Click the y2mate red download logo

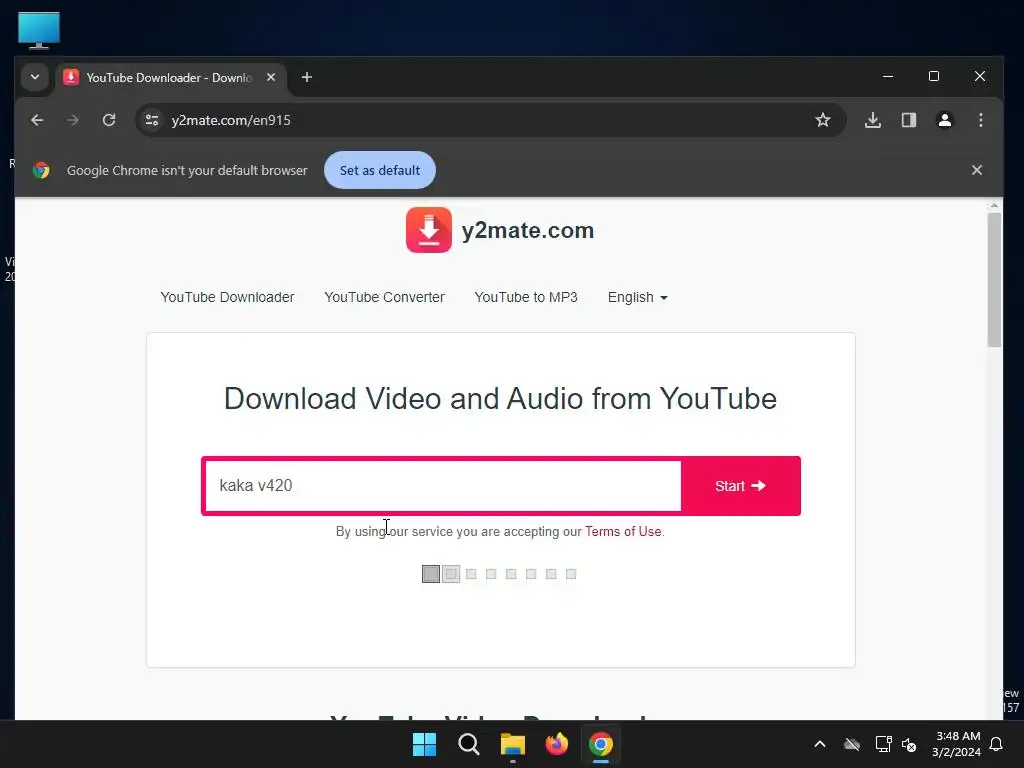428,230
